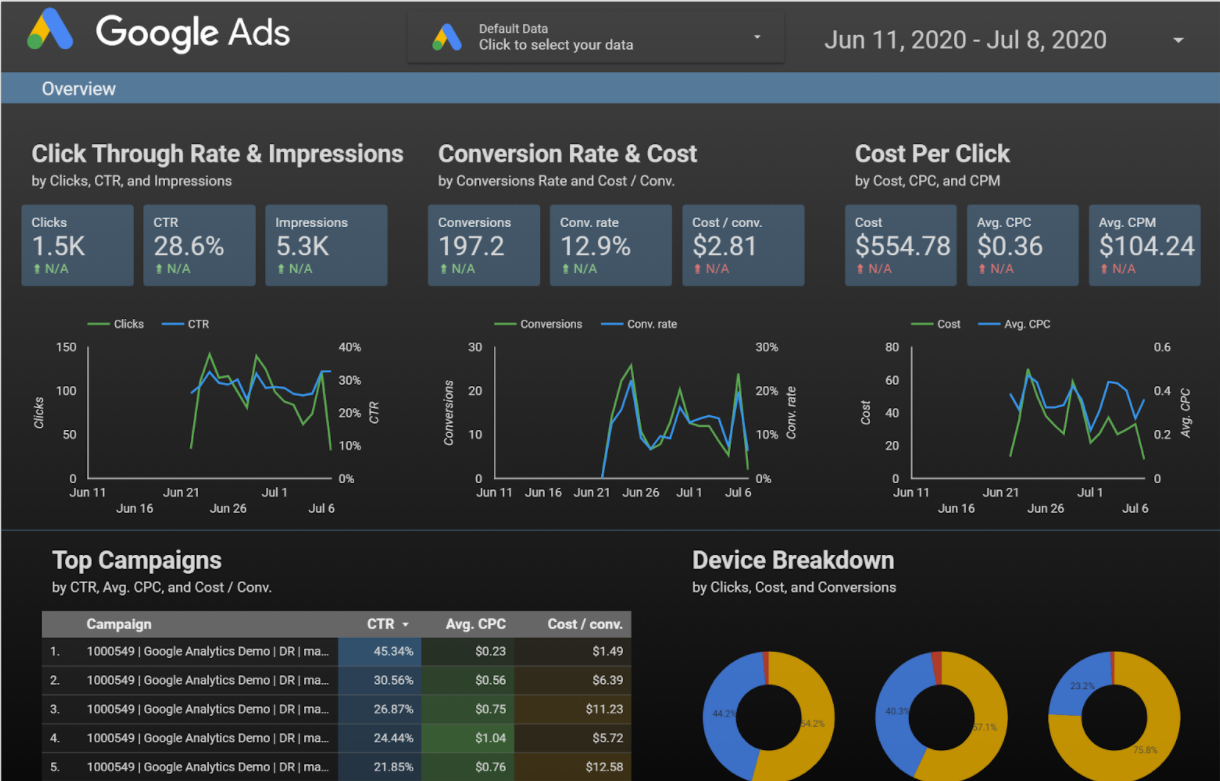This screenshot has width=1220, height=781.
Task: Sort by Cost / conv. column header
Action: pos(585,624)
